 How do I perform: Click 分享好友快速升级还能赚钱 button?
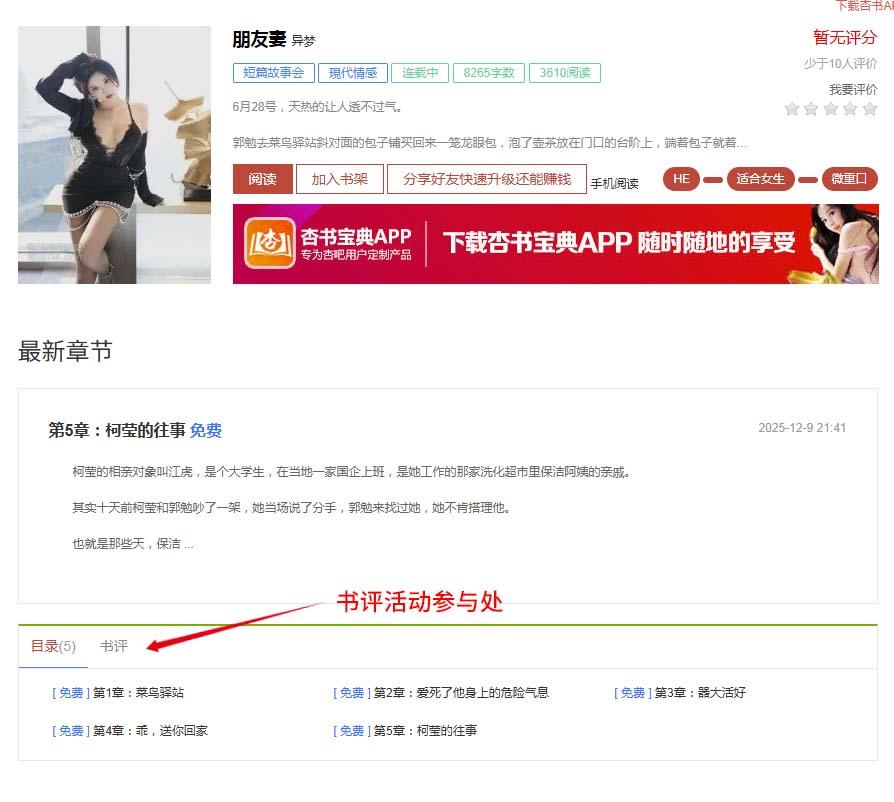pyautogui.click(x=487, y=179)
